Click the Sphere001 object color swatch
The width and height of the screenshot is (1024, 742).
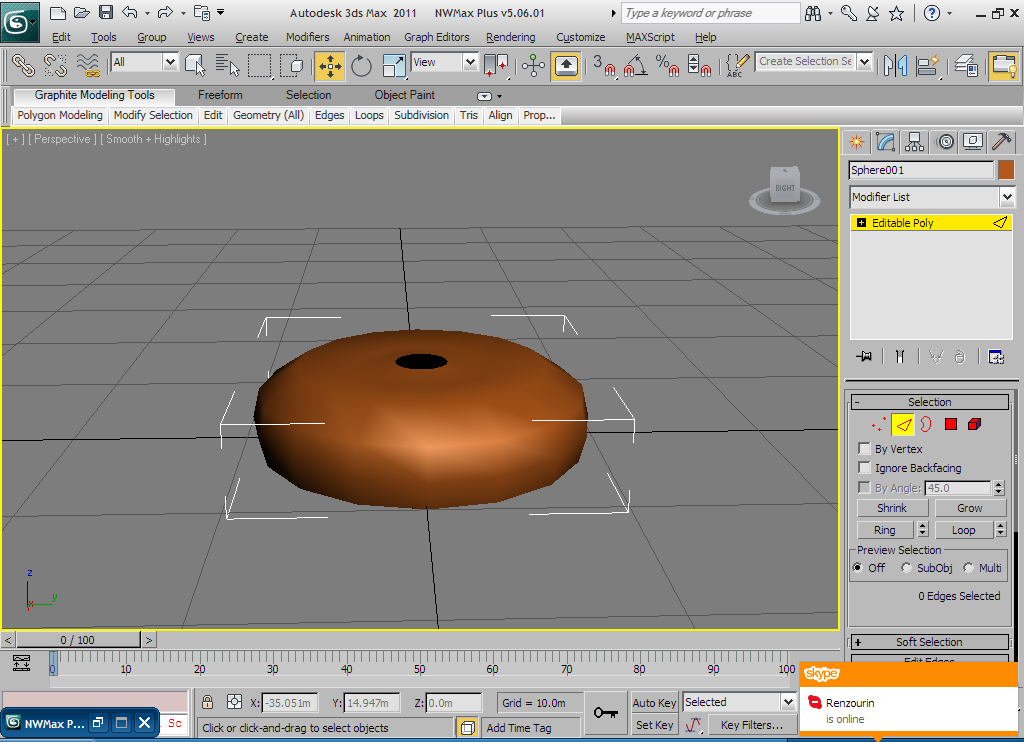tap(1006, 170)
